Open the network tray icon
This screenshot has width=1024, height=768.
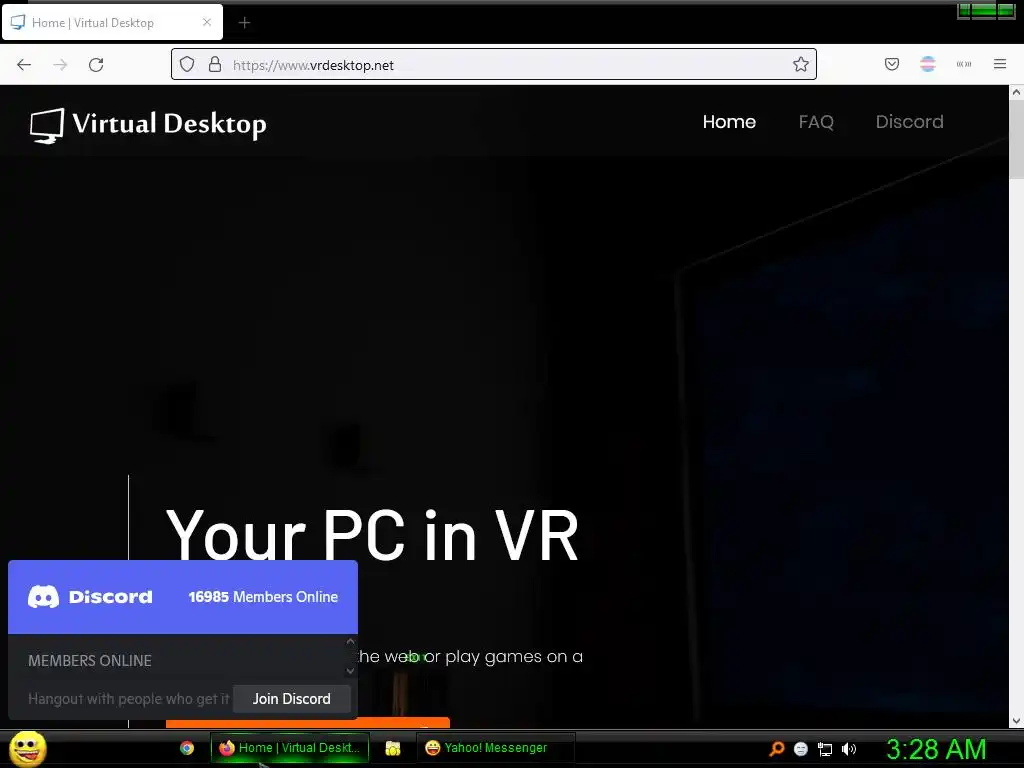tap(825, 749)
